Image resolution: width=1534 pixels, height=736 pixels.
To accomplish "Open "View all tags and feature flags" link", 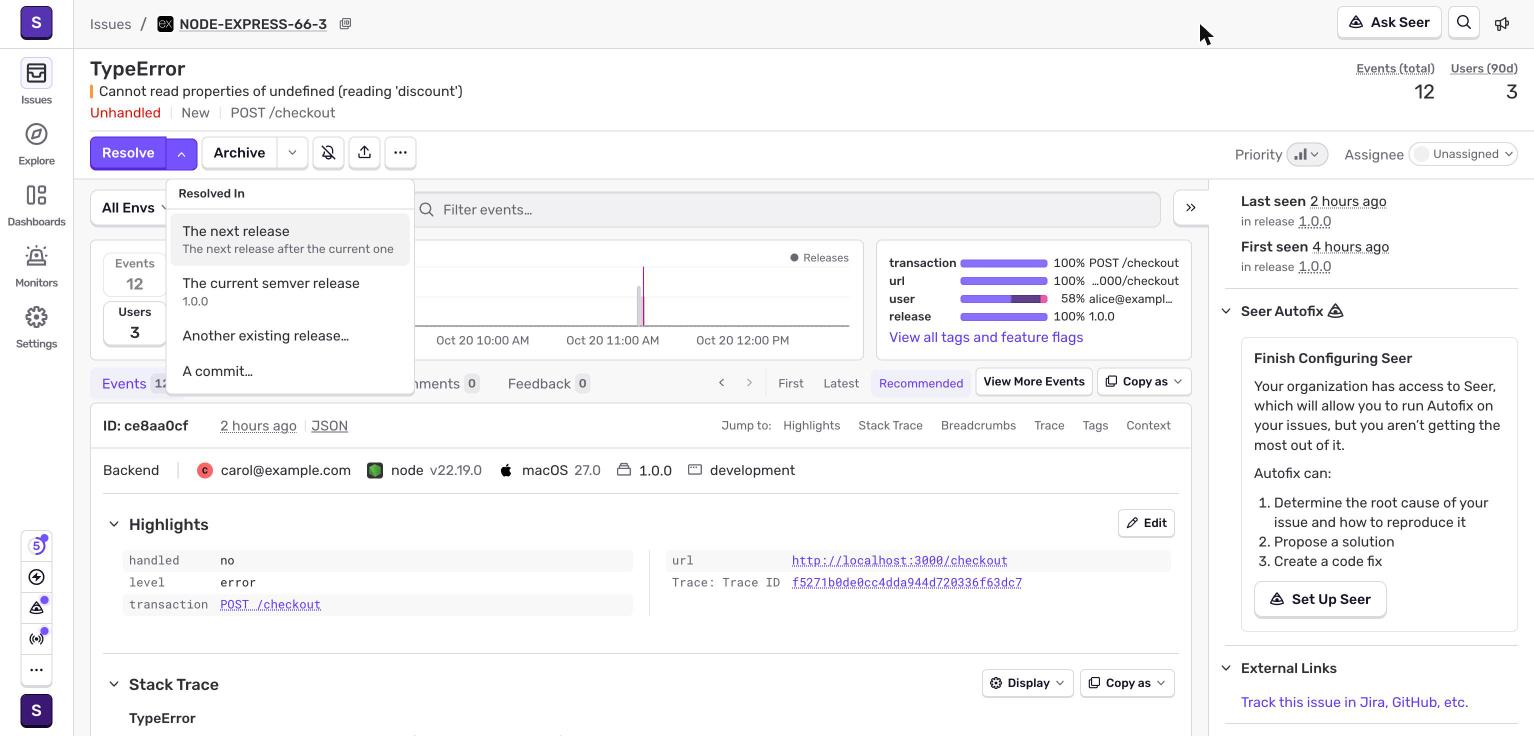I will tap(986, 337).
